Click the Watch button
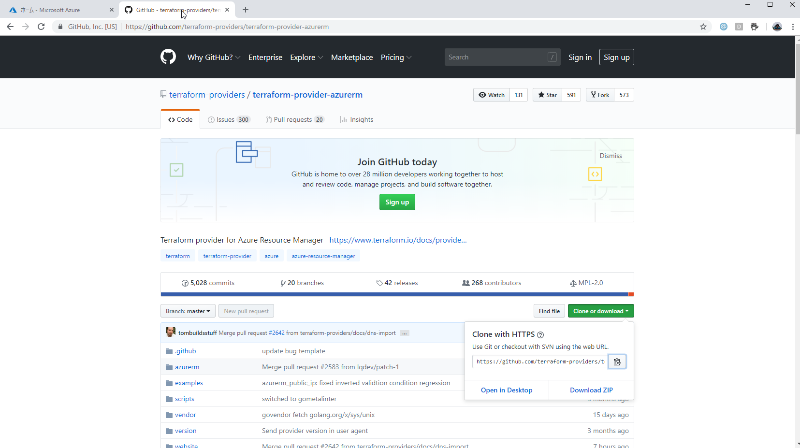Screen dimensions: 800x448 point(491,95)
